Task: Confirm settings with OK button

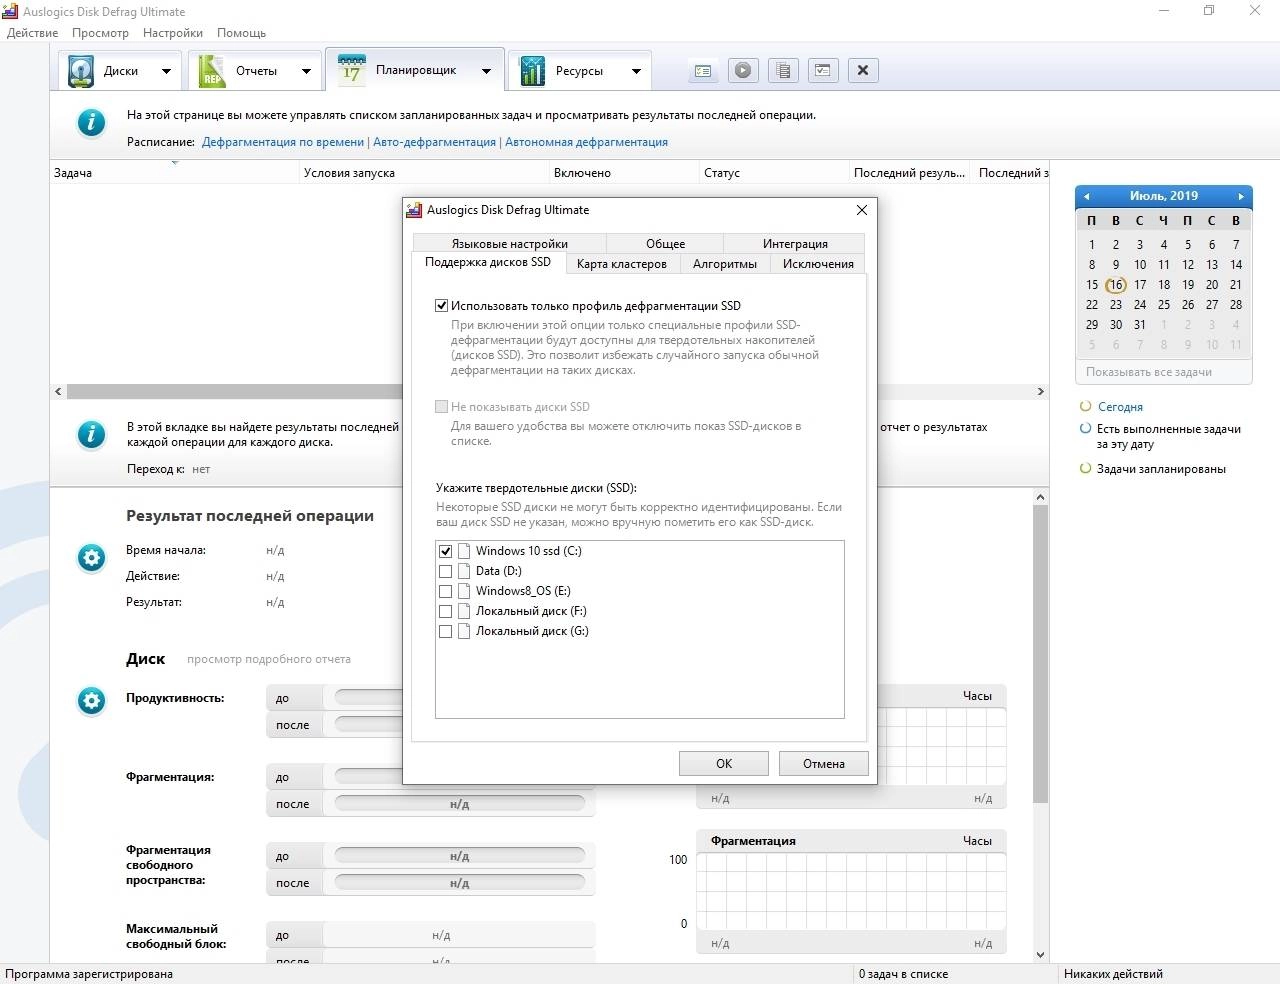Action: tap(724, 763)
